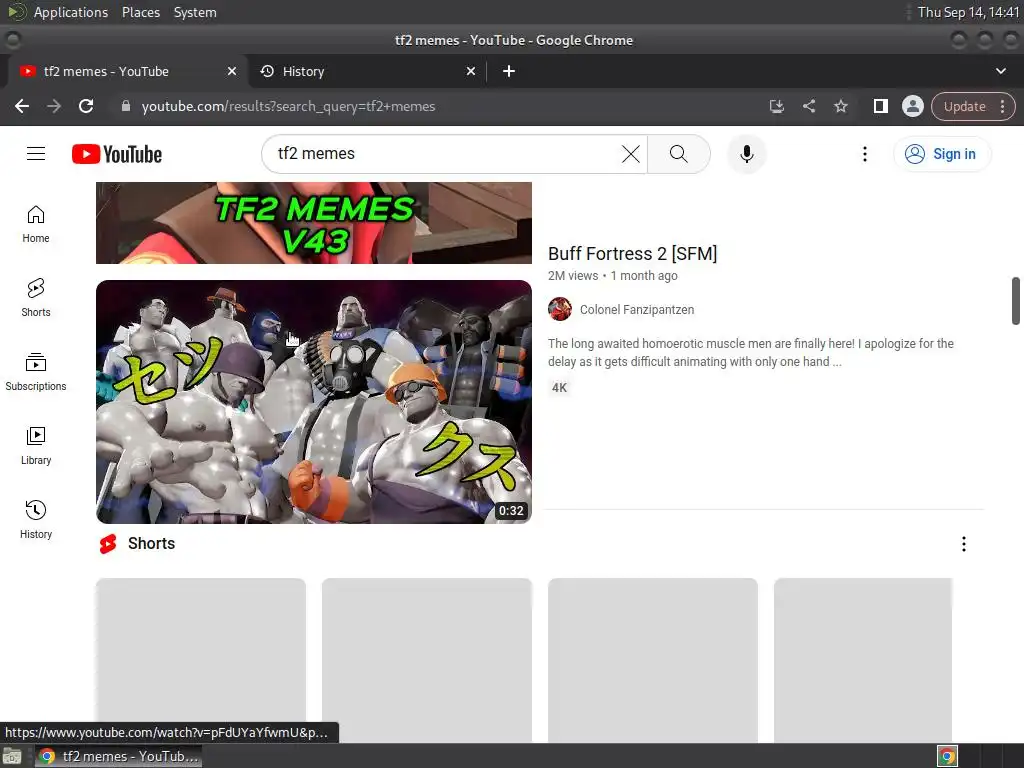Click the video description about muscle men
1024x768 pixels.
point(751,353)
